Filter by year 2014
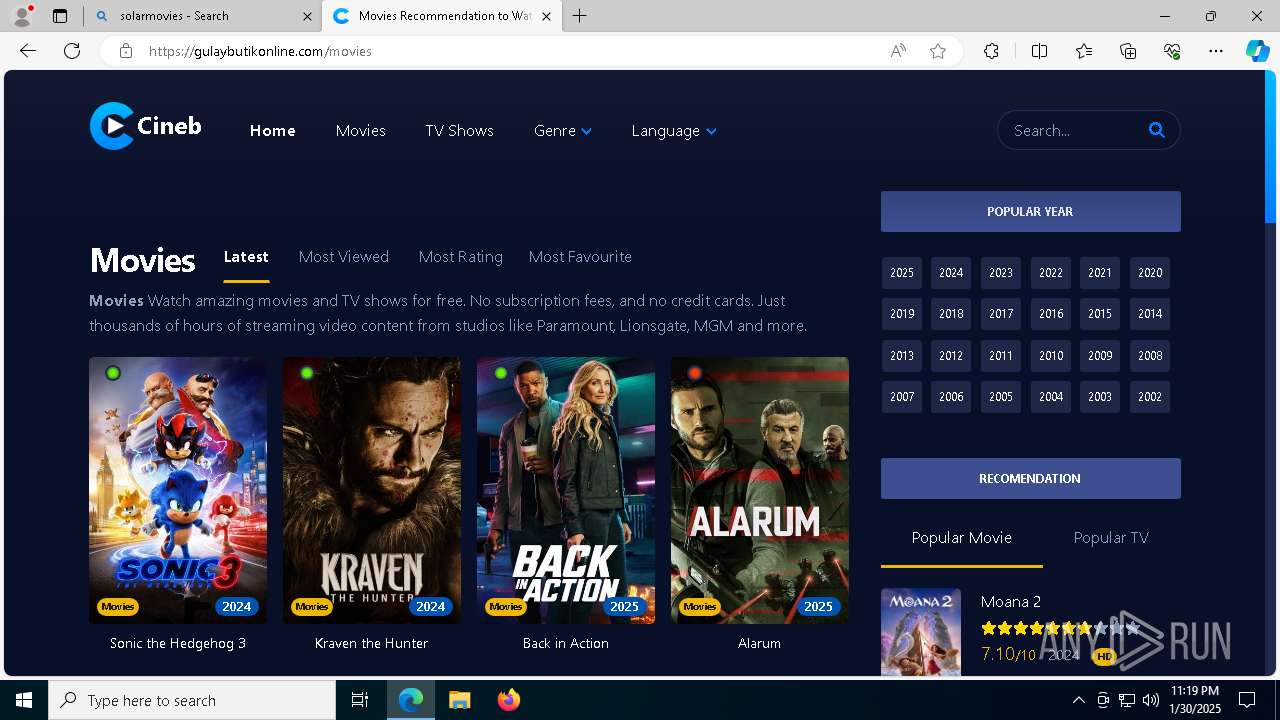Viewport: 1280px width, 720px height. click(x=1150, y=314)
